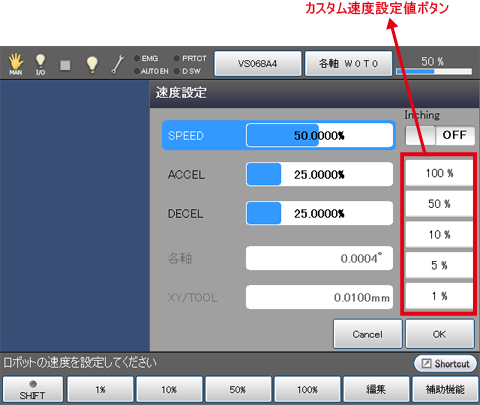Select the SPEED slider bar

(319, 135)
